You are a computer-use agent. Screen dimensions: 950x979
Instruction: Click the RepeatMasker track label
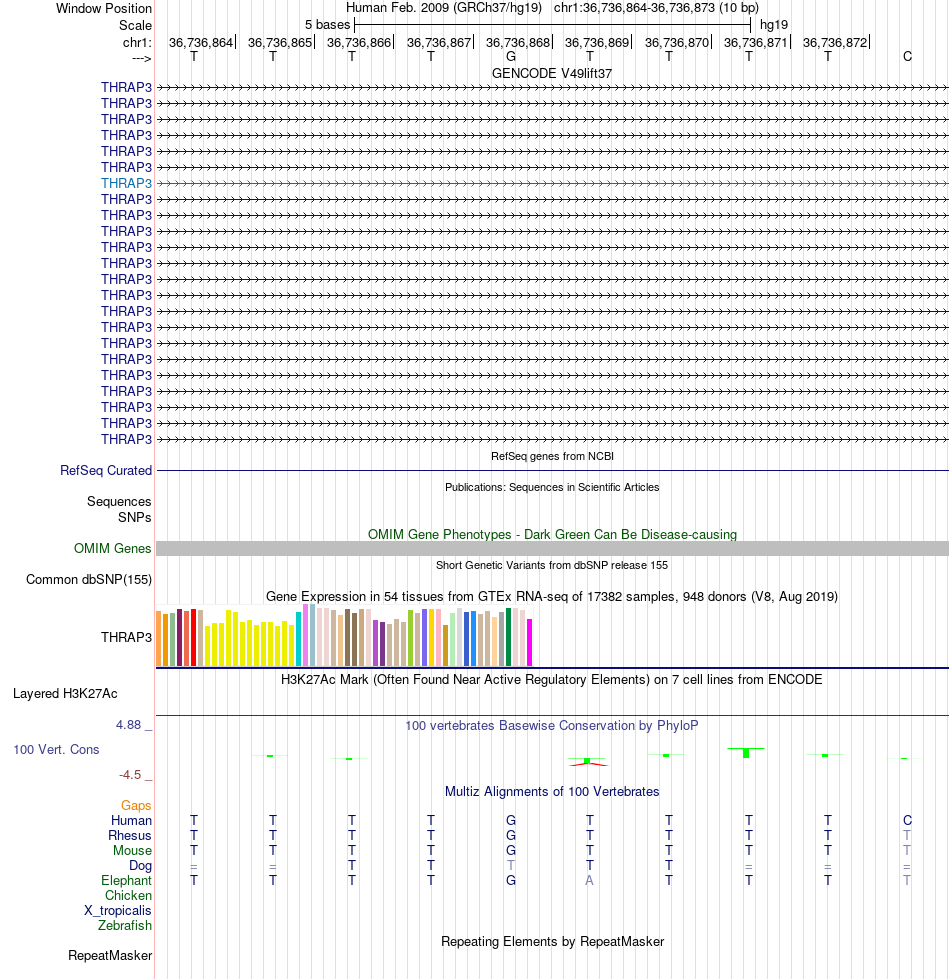pos(110,955)
